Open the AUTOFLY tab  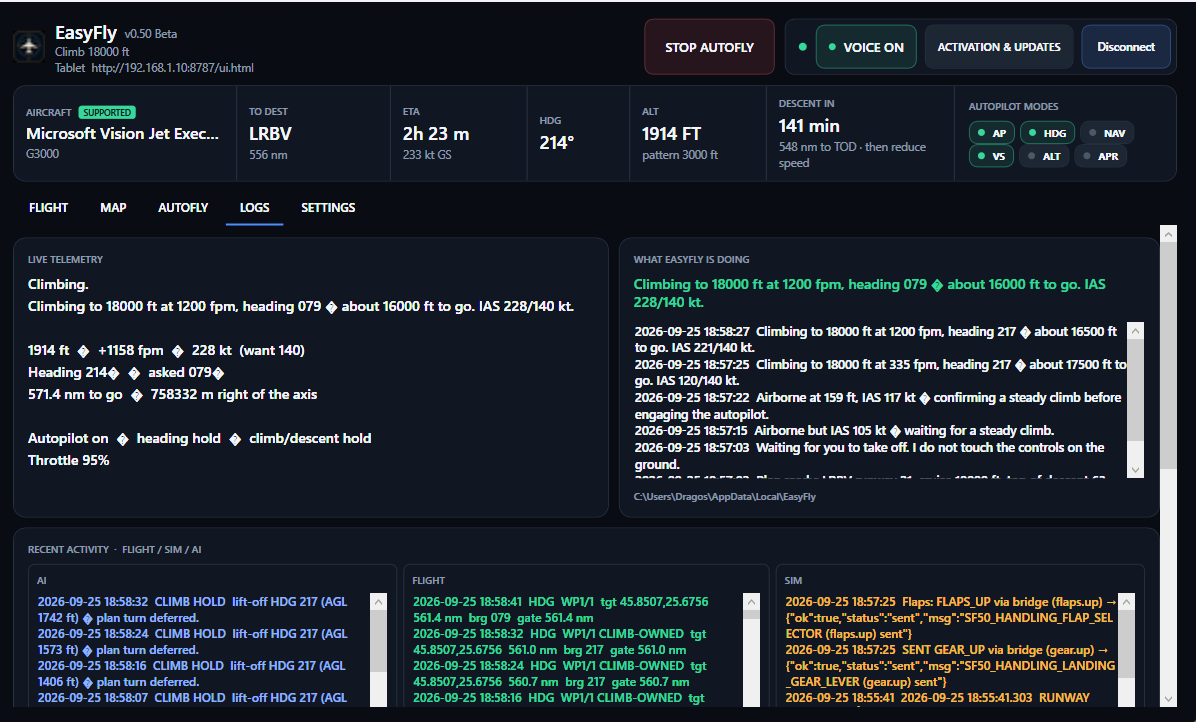[183, 207]
